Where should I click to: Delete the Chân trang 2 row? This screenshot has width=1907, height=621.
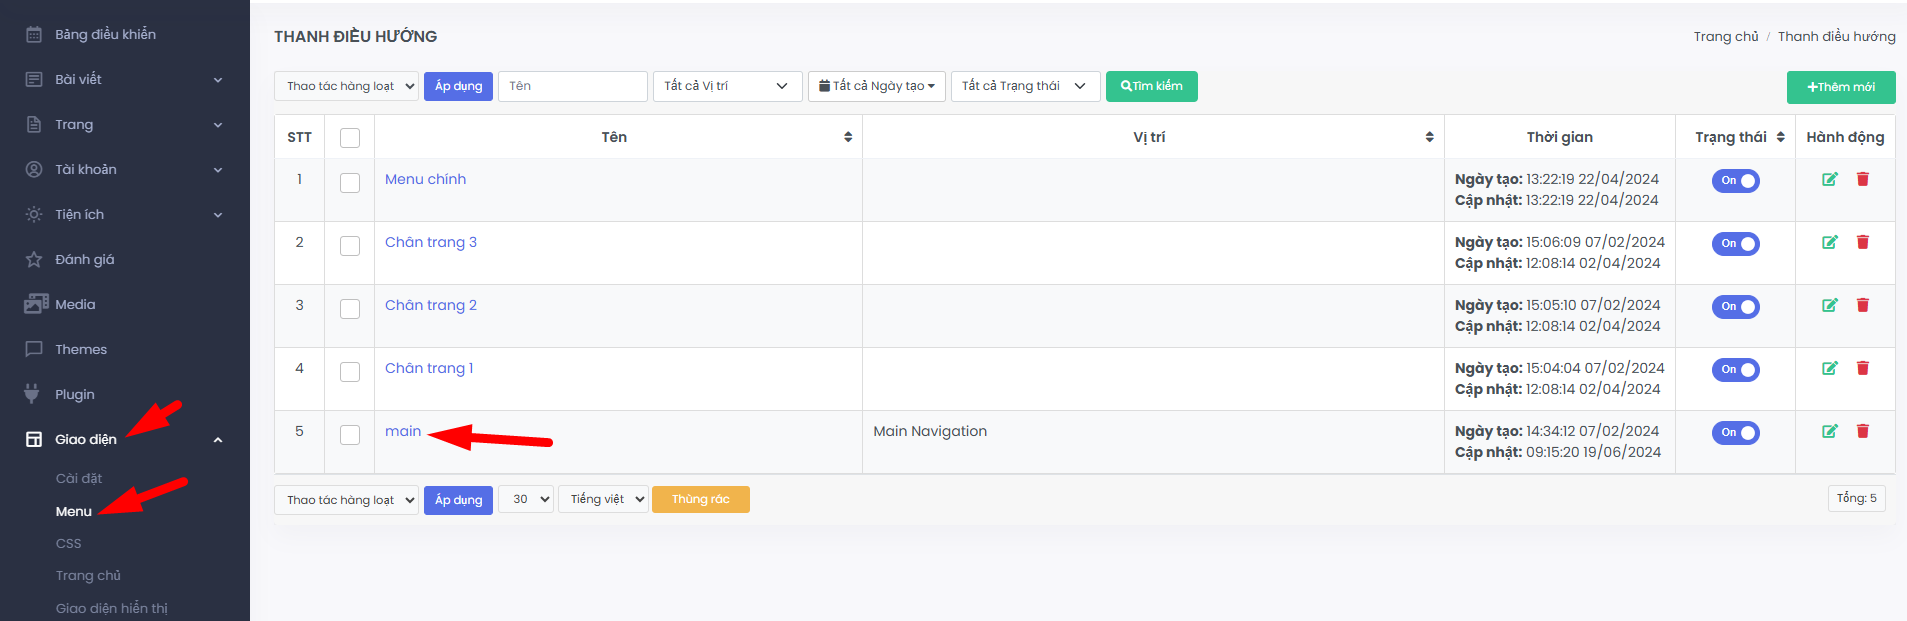coord(1863,305)
